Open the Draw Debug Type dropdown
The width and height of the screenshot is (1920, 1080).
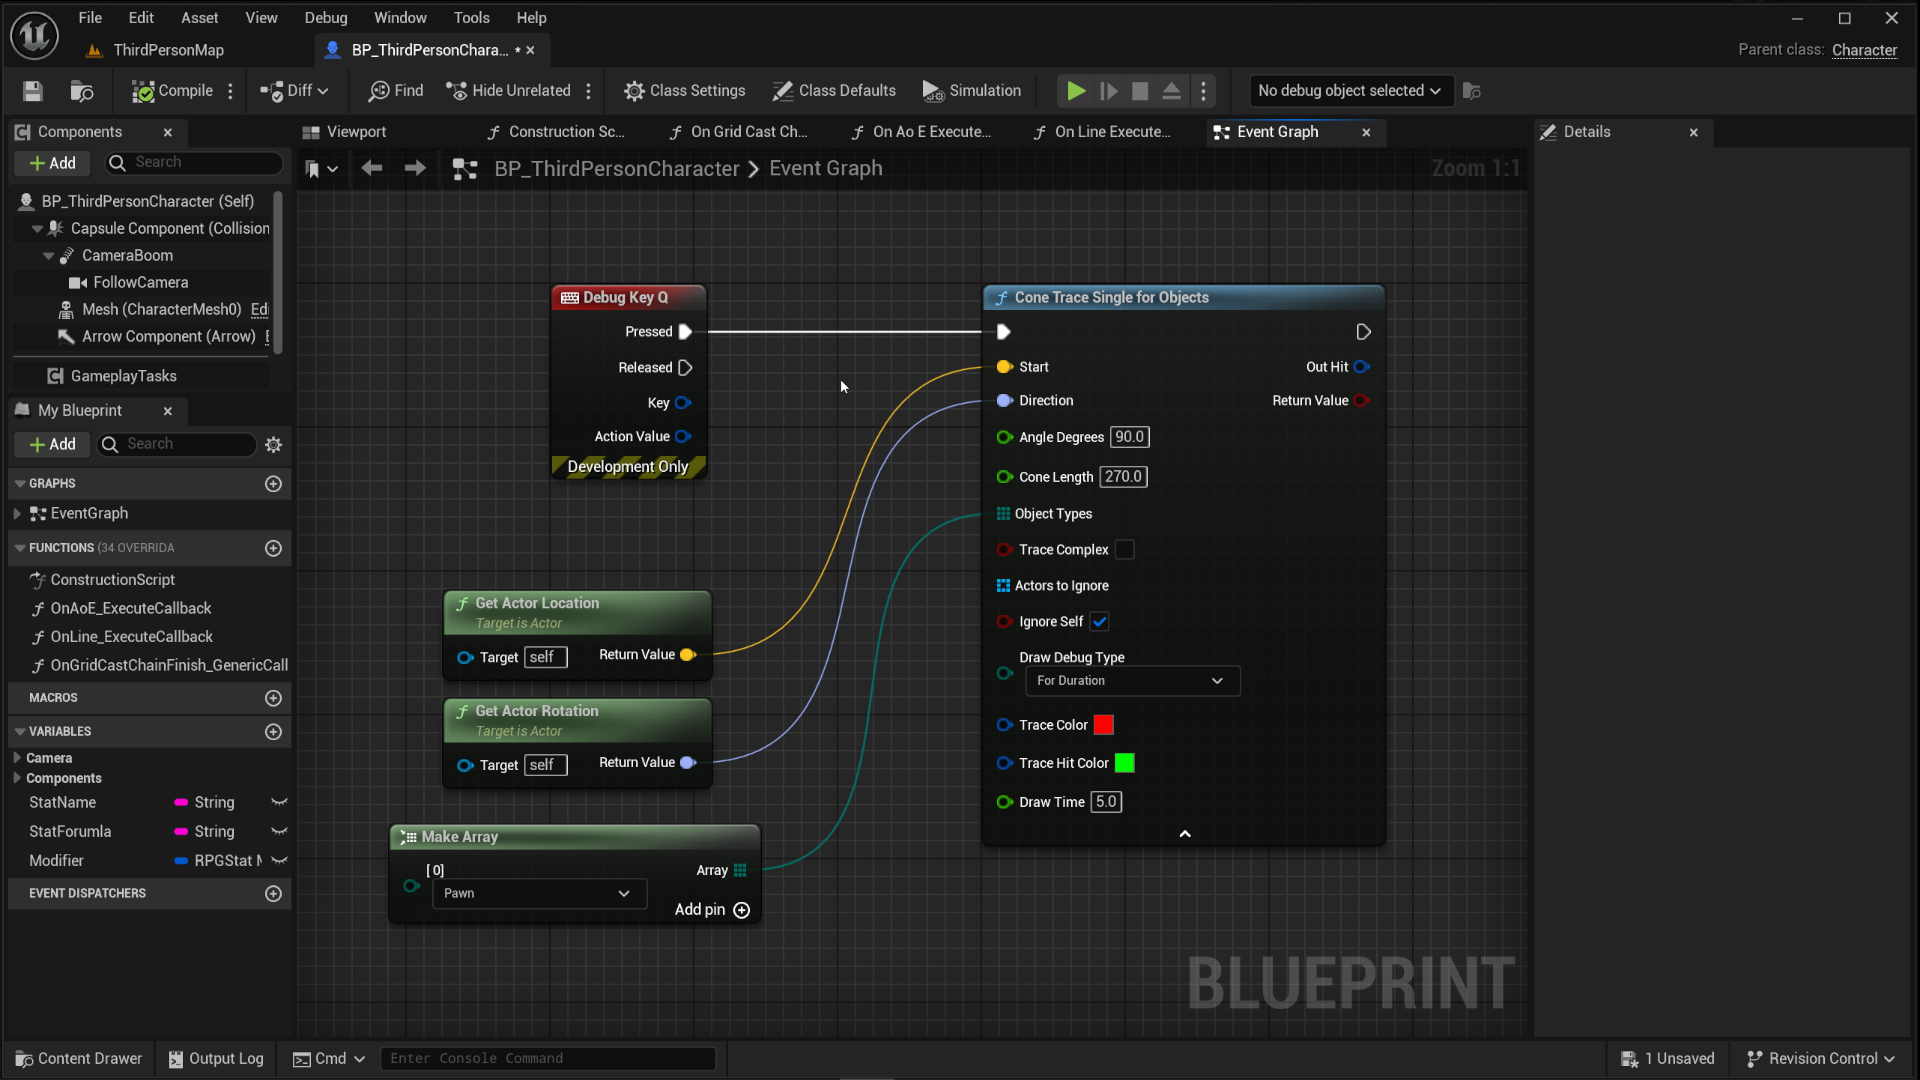click(x=1132, y=681)
